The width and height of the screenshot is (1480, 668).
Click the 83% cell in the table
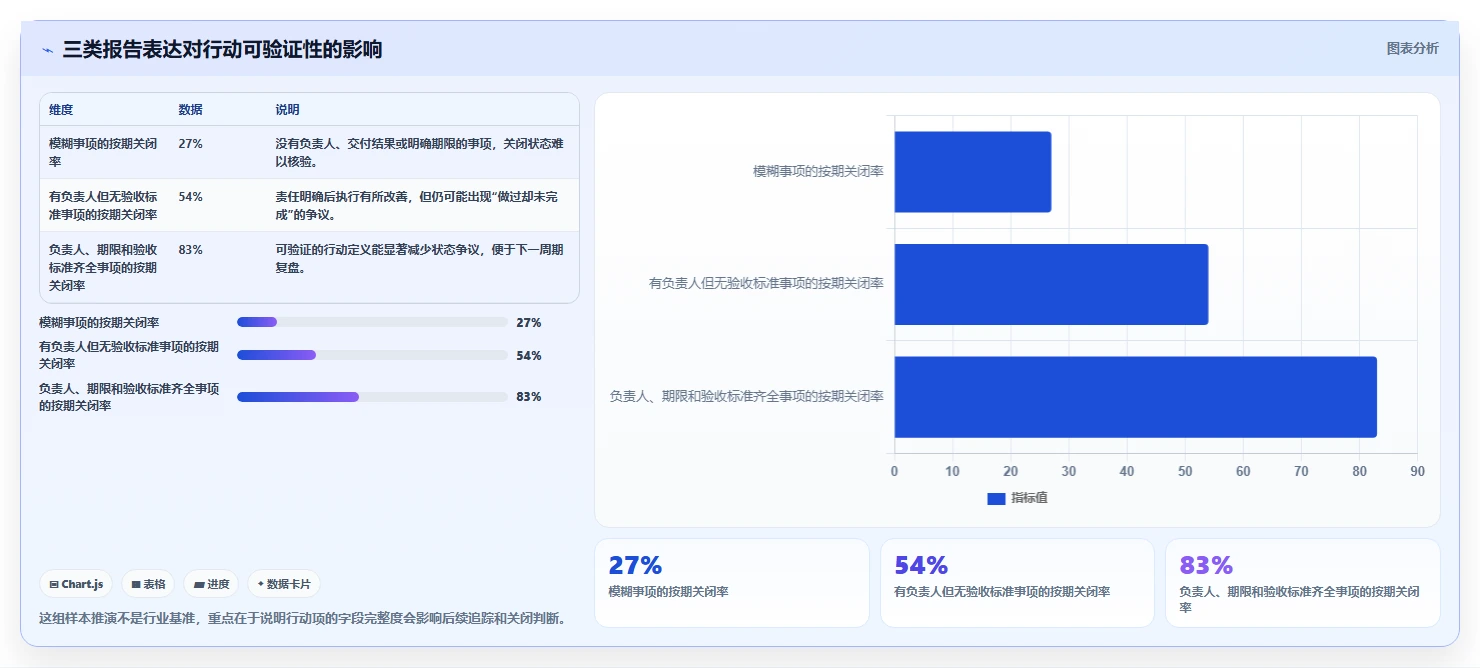(190, 250)
